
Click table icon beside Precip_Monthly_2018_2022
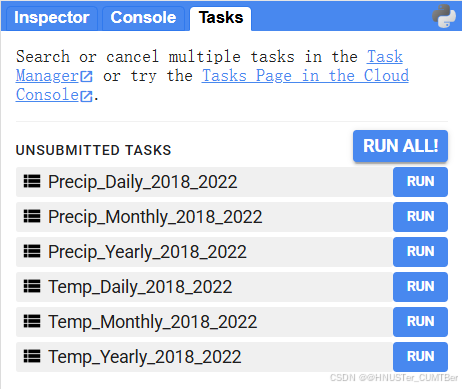(32, 216)
